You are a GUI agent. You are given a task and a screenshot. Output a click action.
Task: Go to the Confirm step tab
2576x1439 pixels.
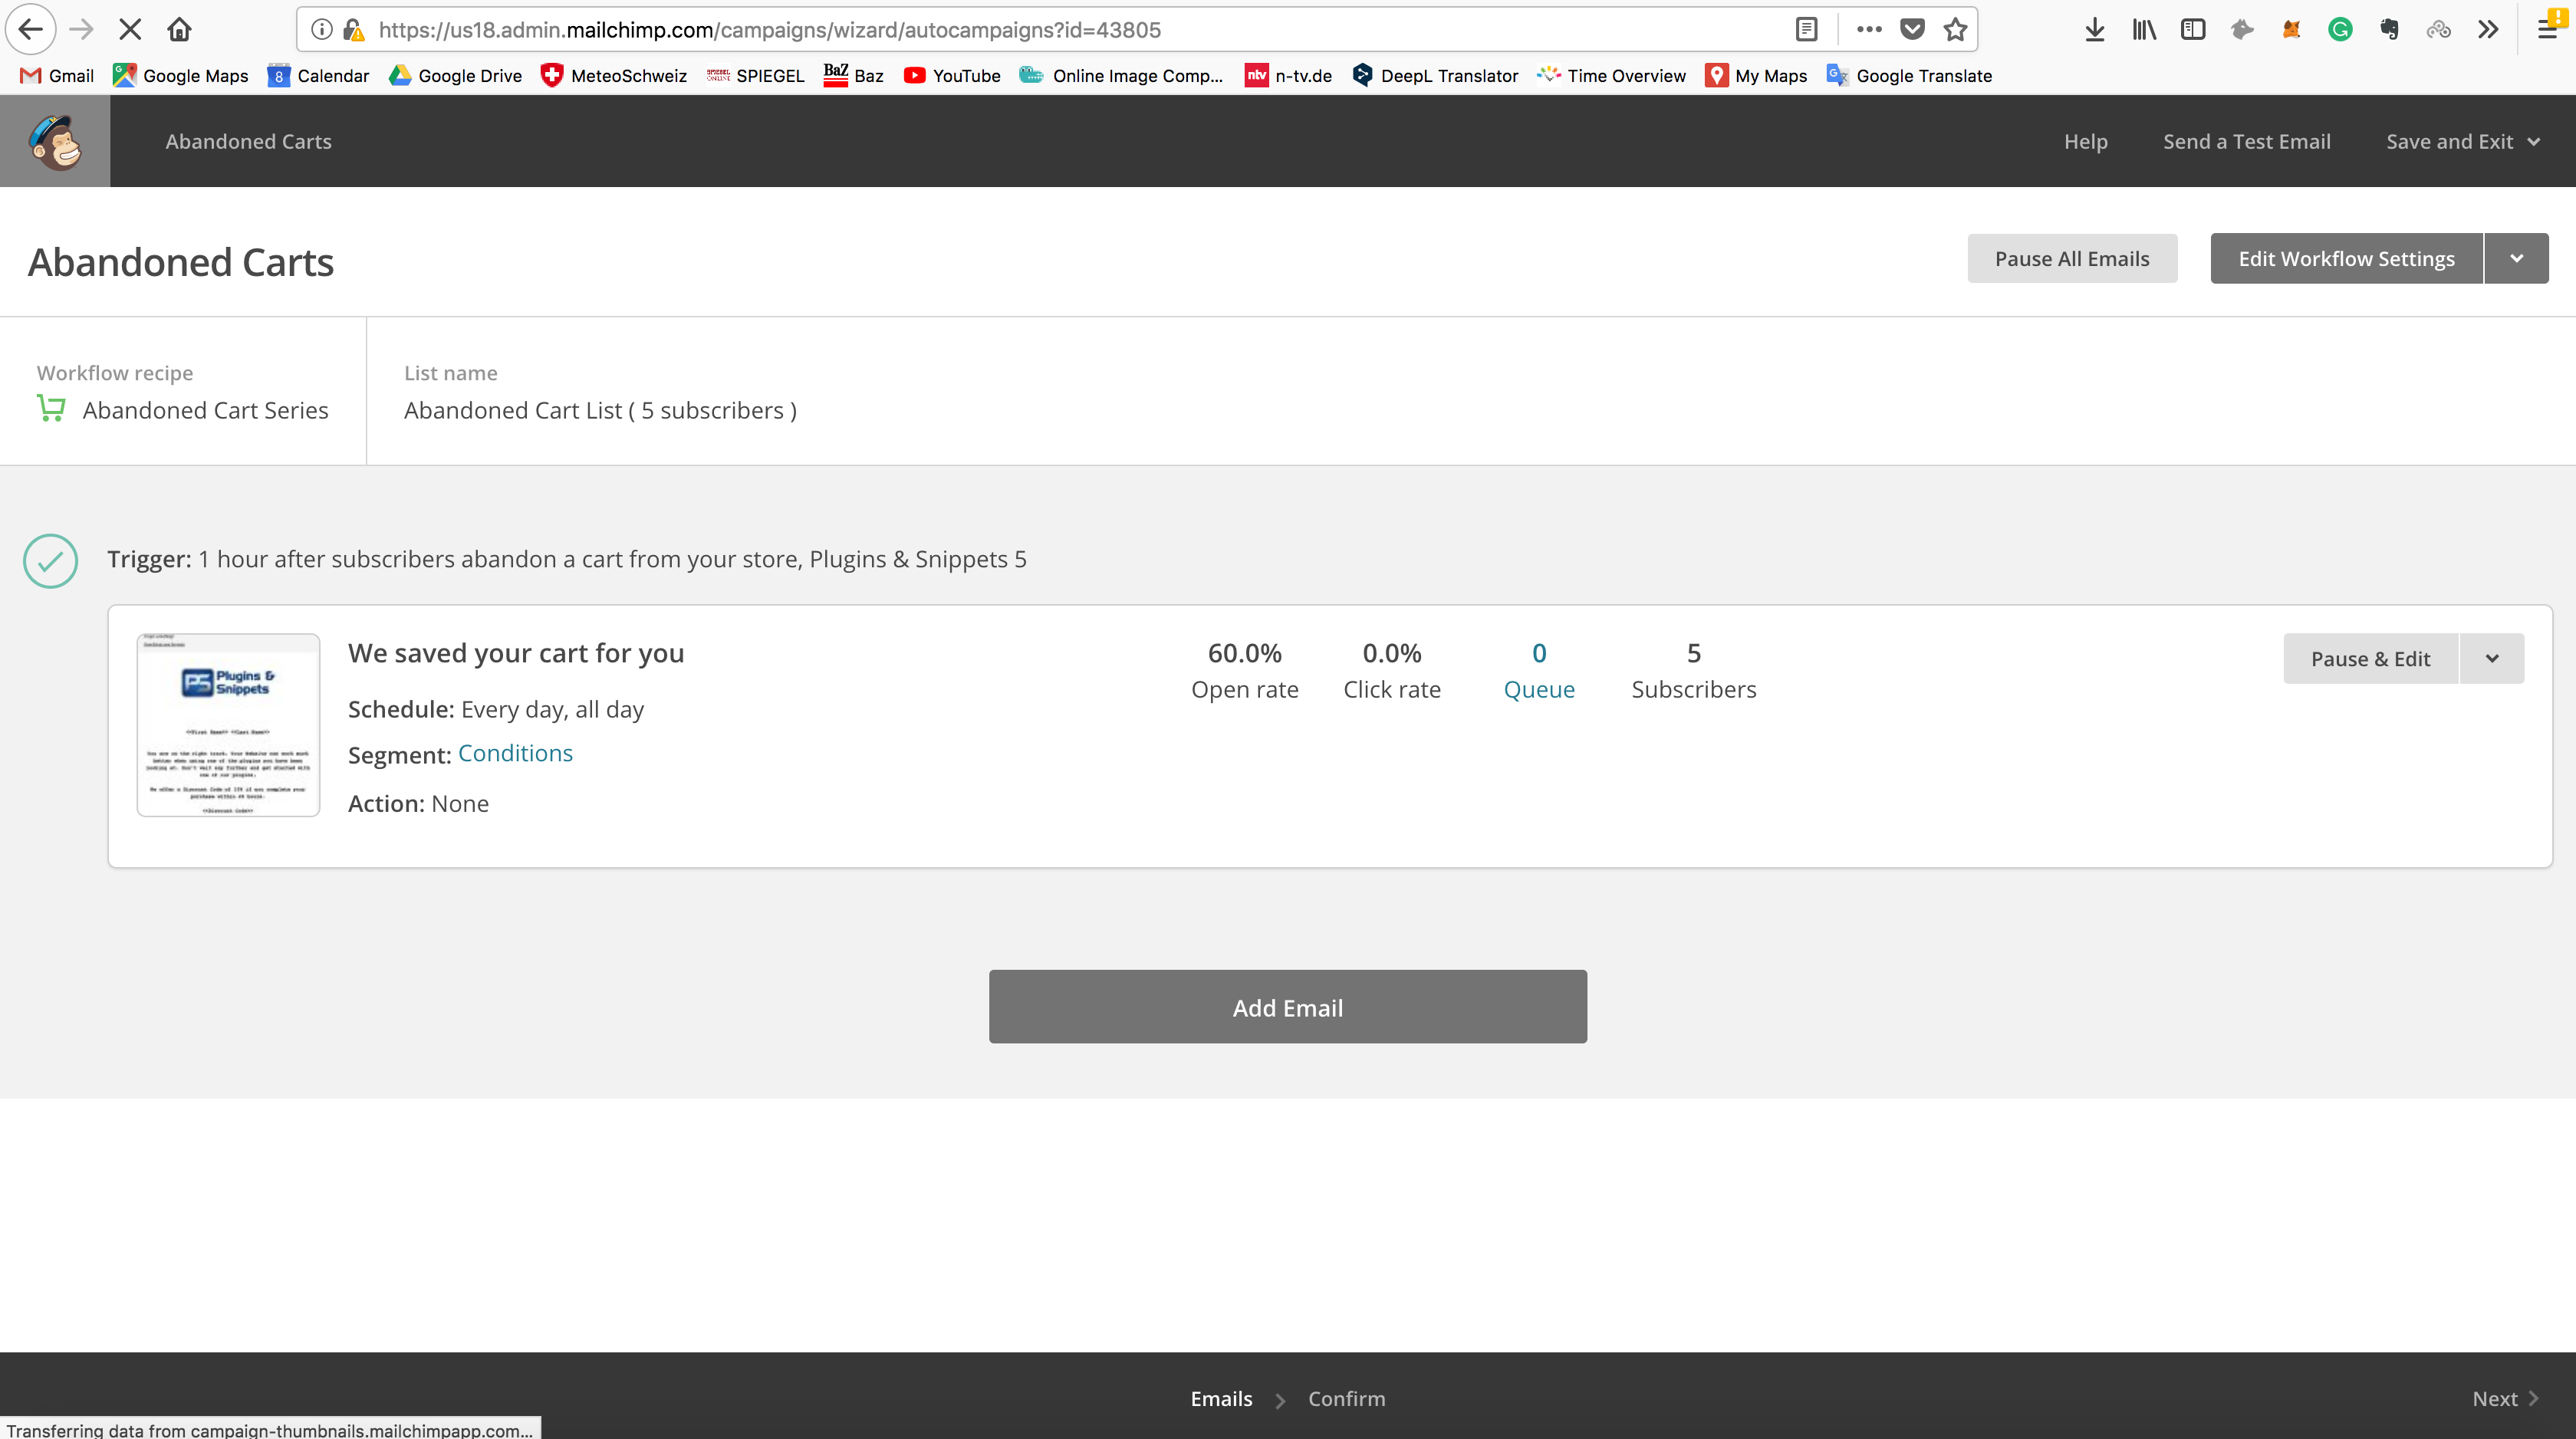[x=1346, y=1398]
